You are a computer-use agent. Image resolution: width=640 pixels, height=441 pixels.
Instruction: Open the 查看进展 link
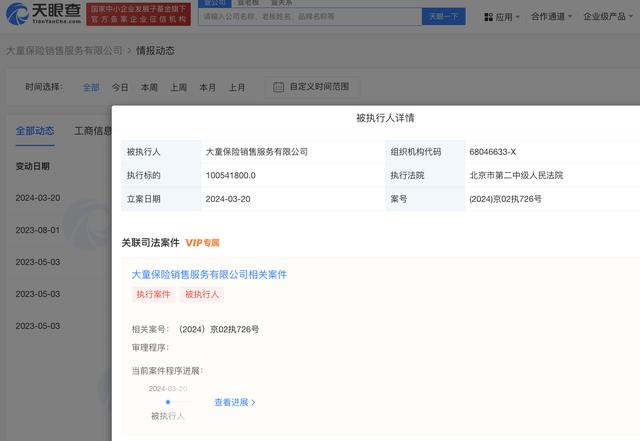pos(235,403)
